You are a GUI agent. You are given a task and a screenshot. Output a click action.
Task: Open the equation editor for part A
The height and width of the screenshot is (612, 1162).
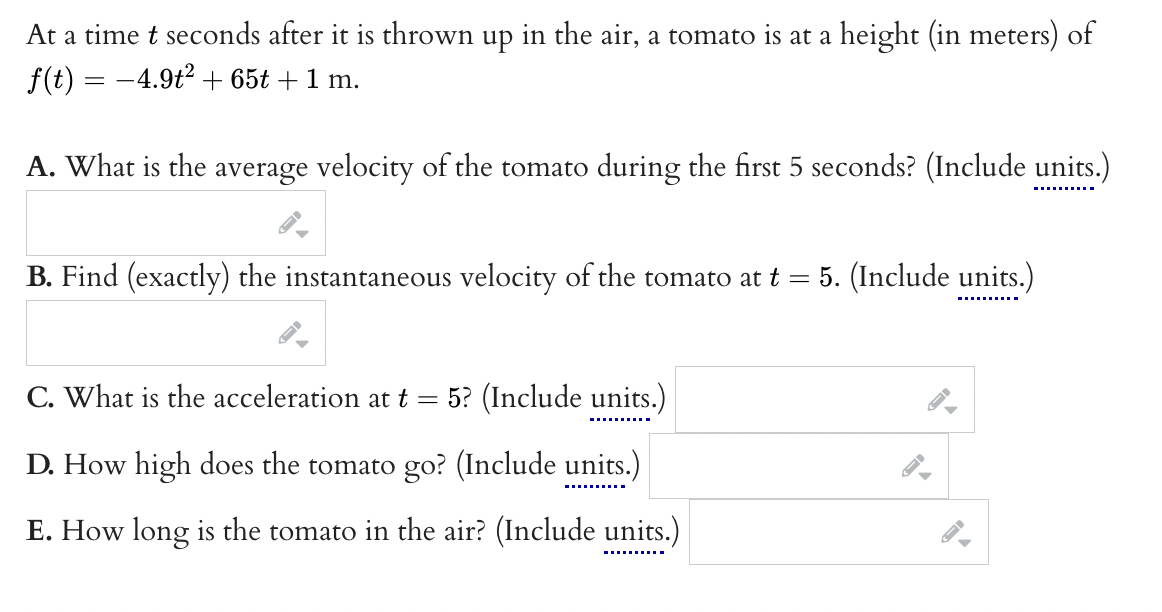click(289, 221)
